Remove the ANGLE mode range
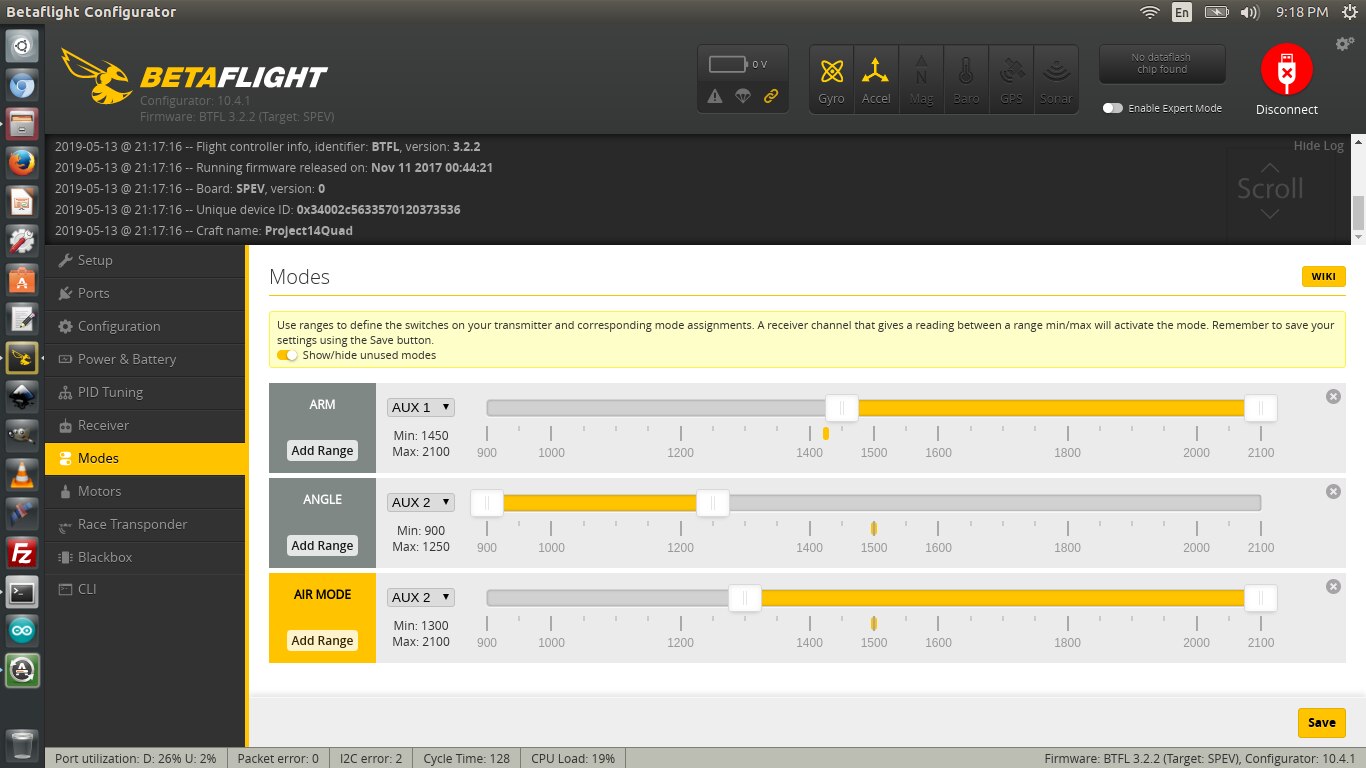This screenshot has width=1366, height=768. pos(1333,491)
